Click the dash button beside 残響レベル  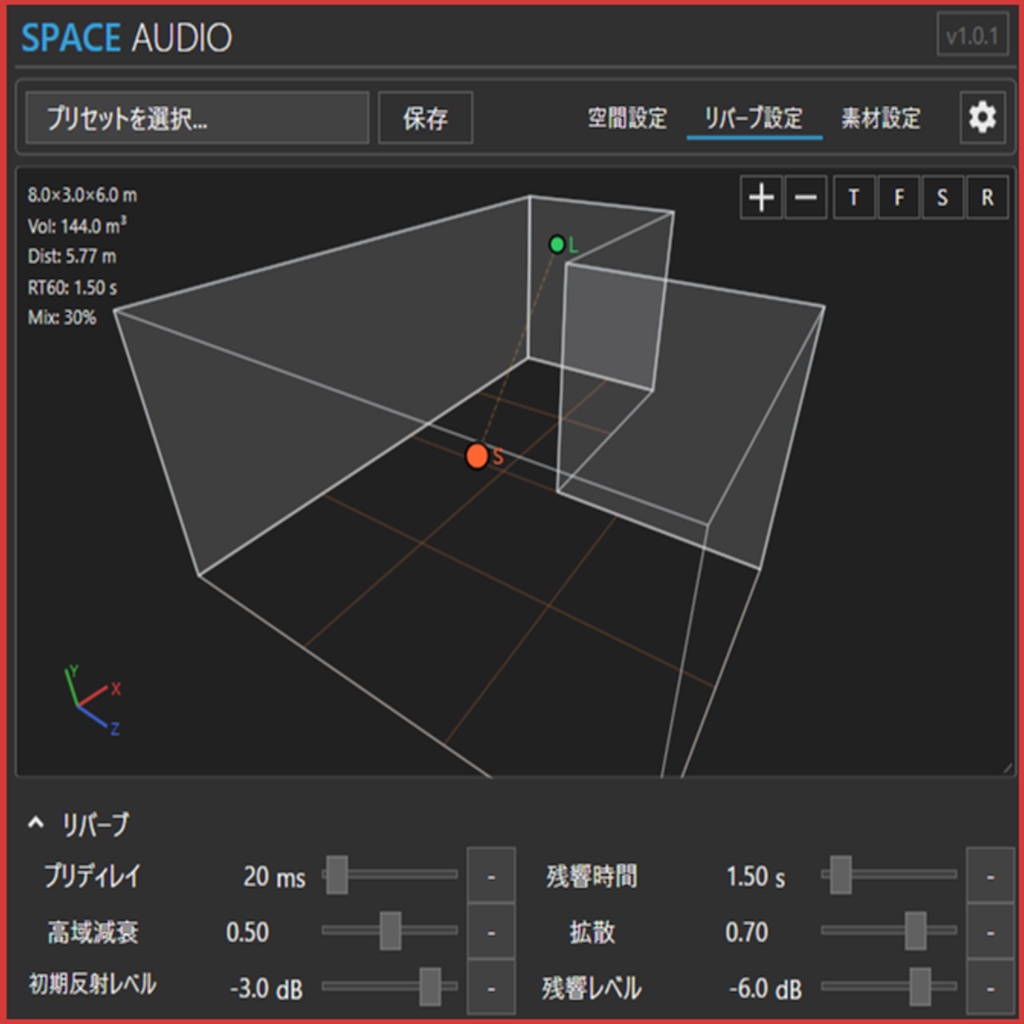[x=990, y=987]
